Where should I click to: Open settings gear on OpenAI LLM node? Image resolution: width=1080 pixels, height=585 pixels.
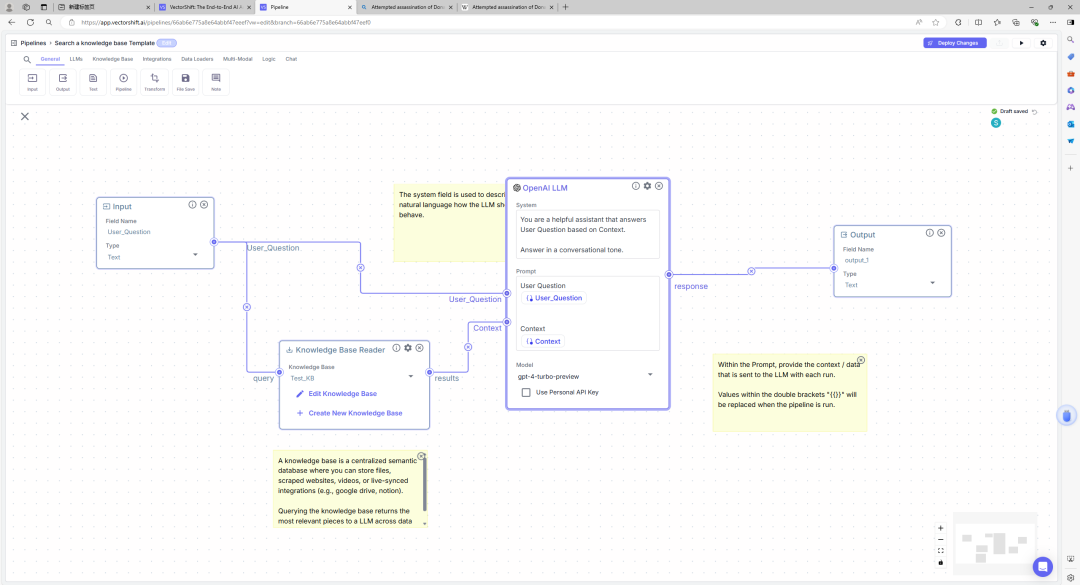[x=647, y=186]
